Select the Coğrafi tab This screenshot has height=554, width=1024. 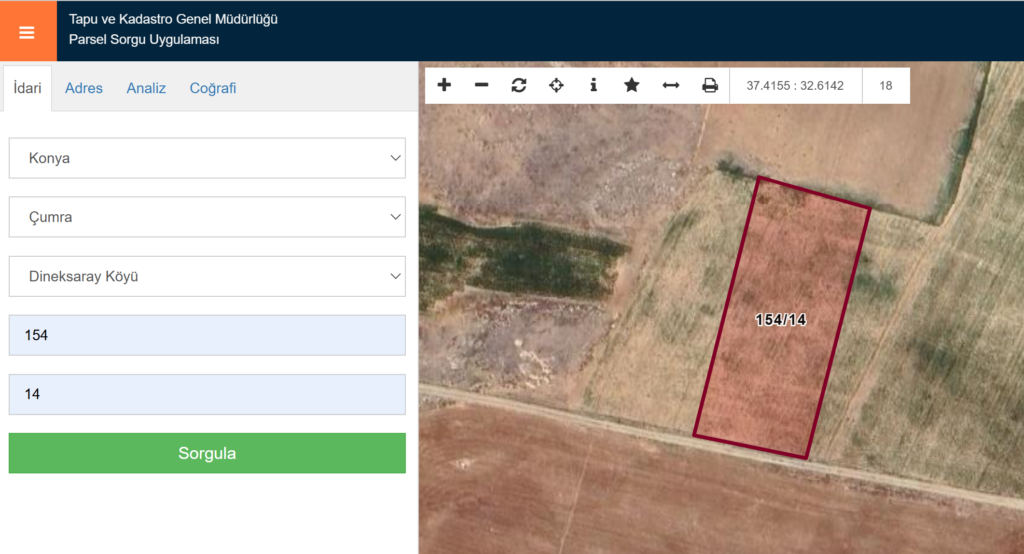pos(213,88)
